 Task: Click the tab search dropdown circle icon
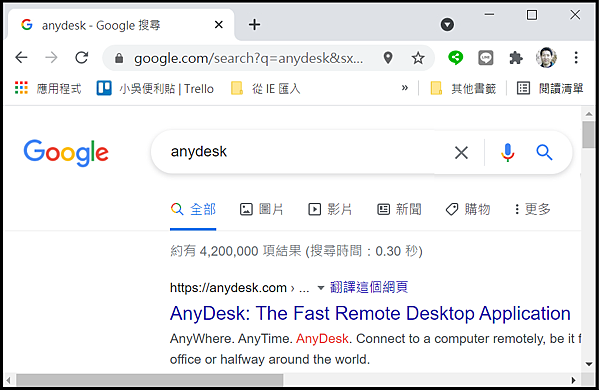(x=447, y=25)
